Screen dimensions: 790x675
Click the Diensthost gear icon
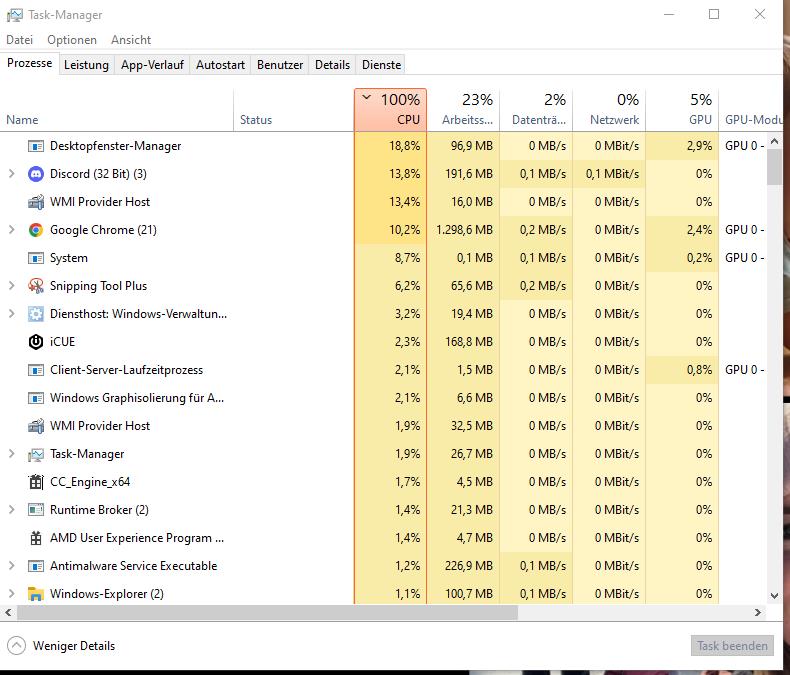pyautogui.click(x=36, y=314)
